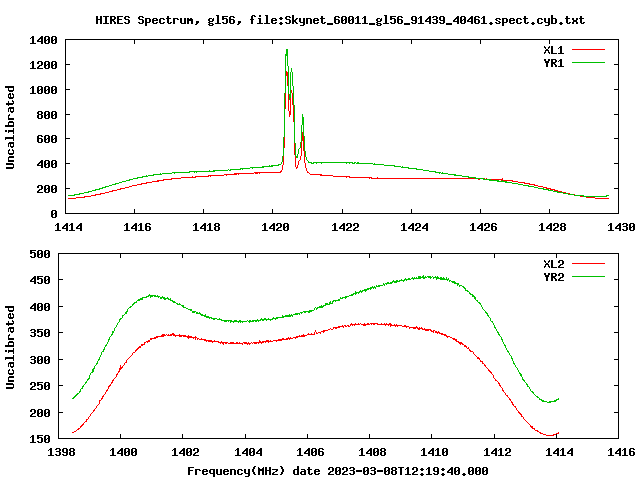Click the 250 y-axis tick label
Image resolution: width=640 pixels, height=480 pixels.
click(x=40, y=386)
